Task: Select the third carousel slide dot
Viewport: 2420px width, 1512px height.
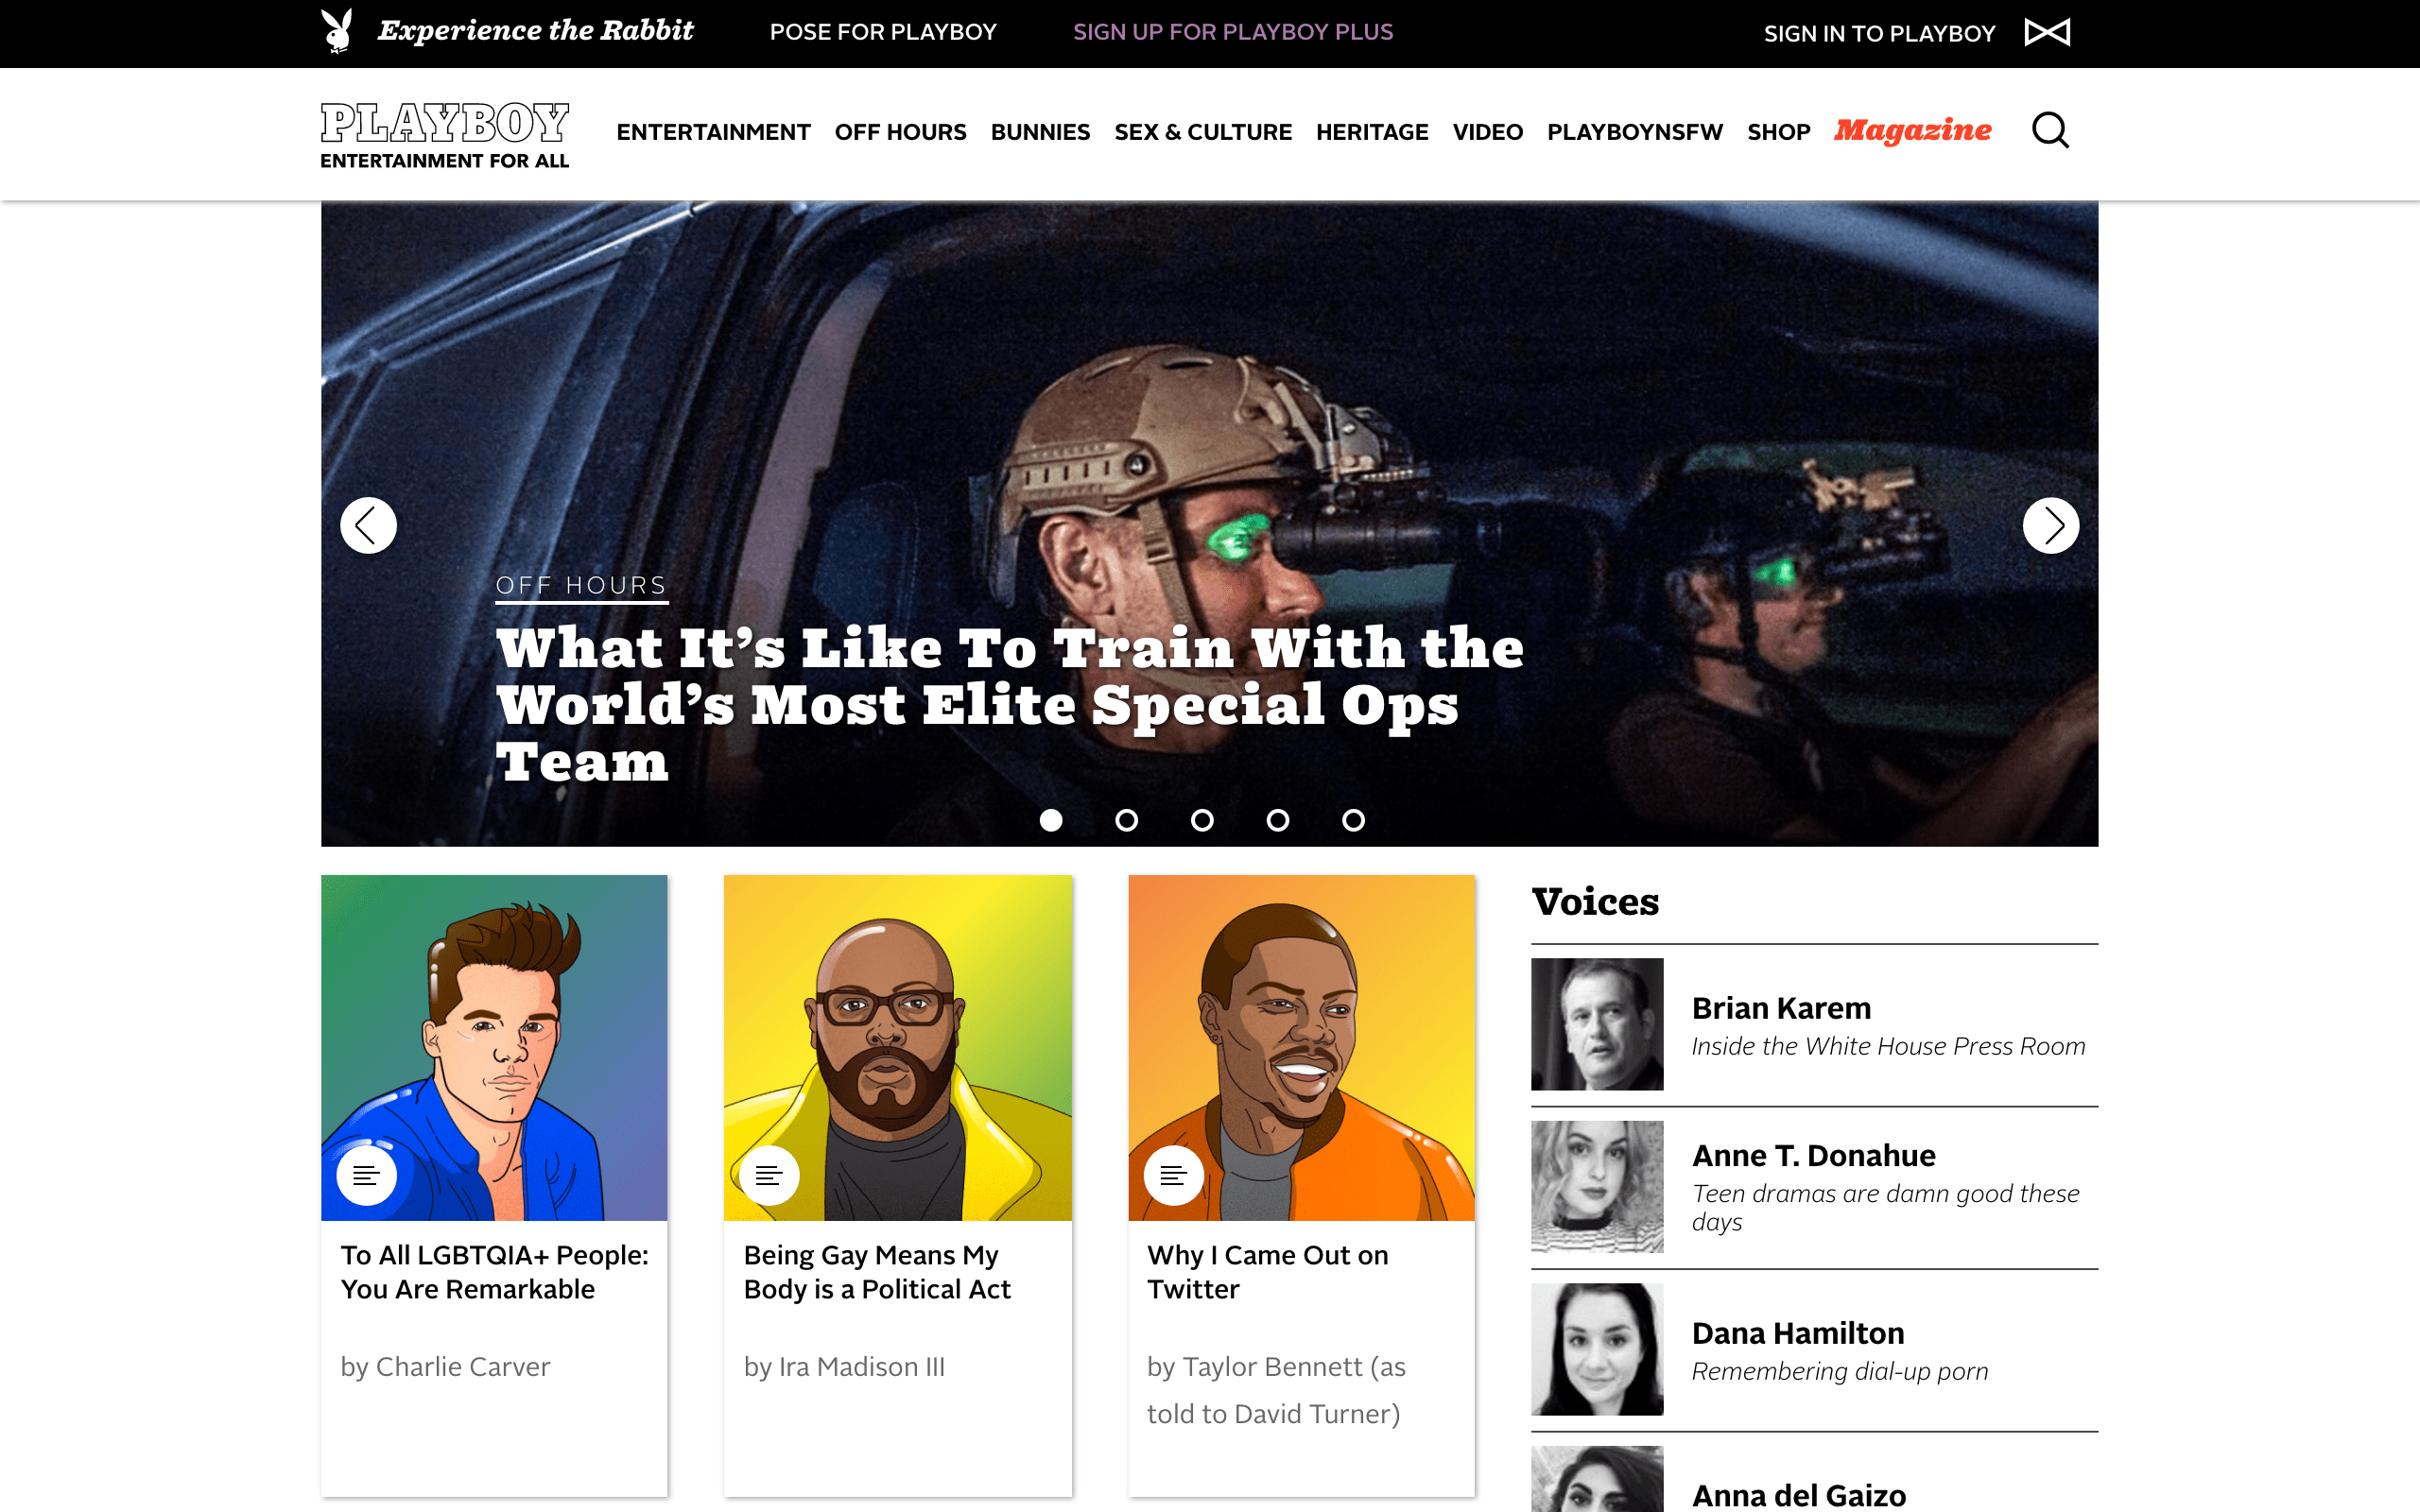Action: coord(1202,820)
